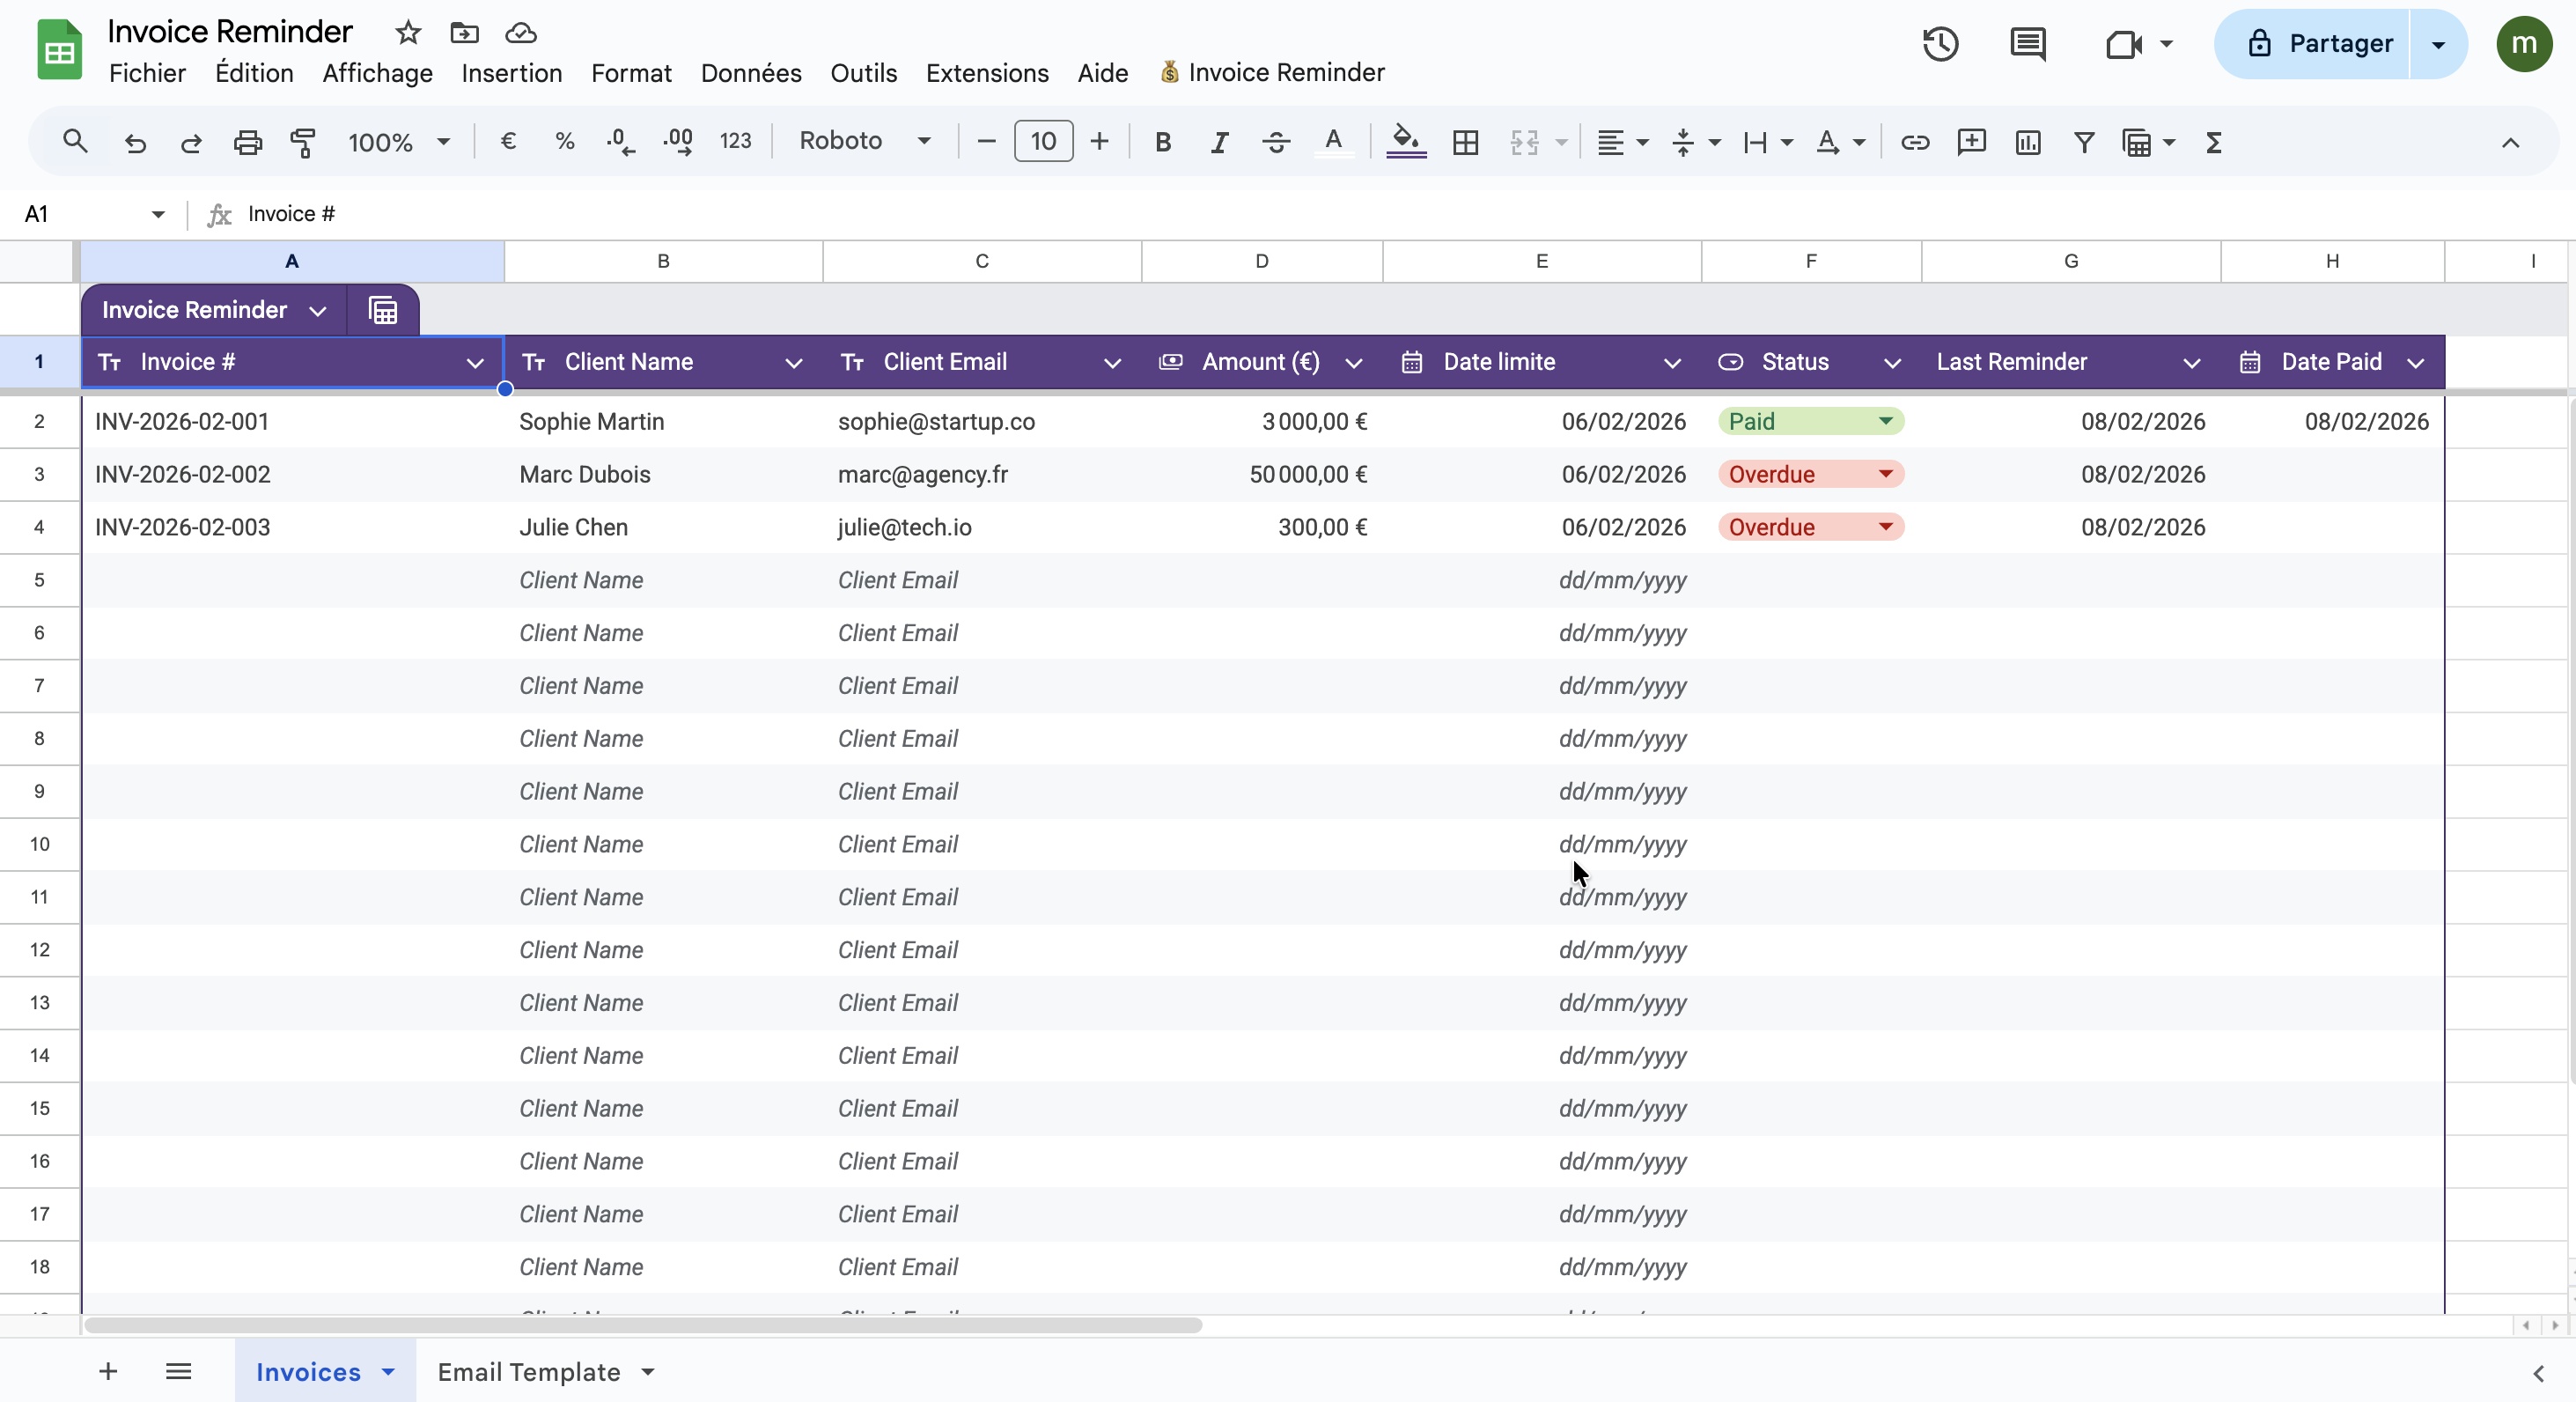This screenshot has width=2576, height=1402.
Task: Click the insert chart icon
Action: (x=2027, y=142)
